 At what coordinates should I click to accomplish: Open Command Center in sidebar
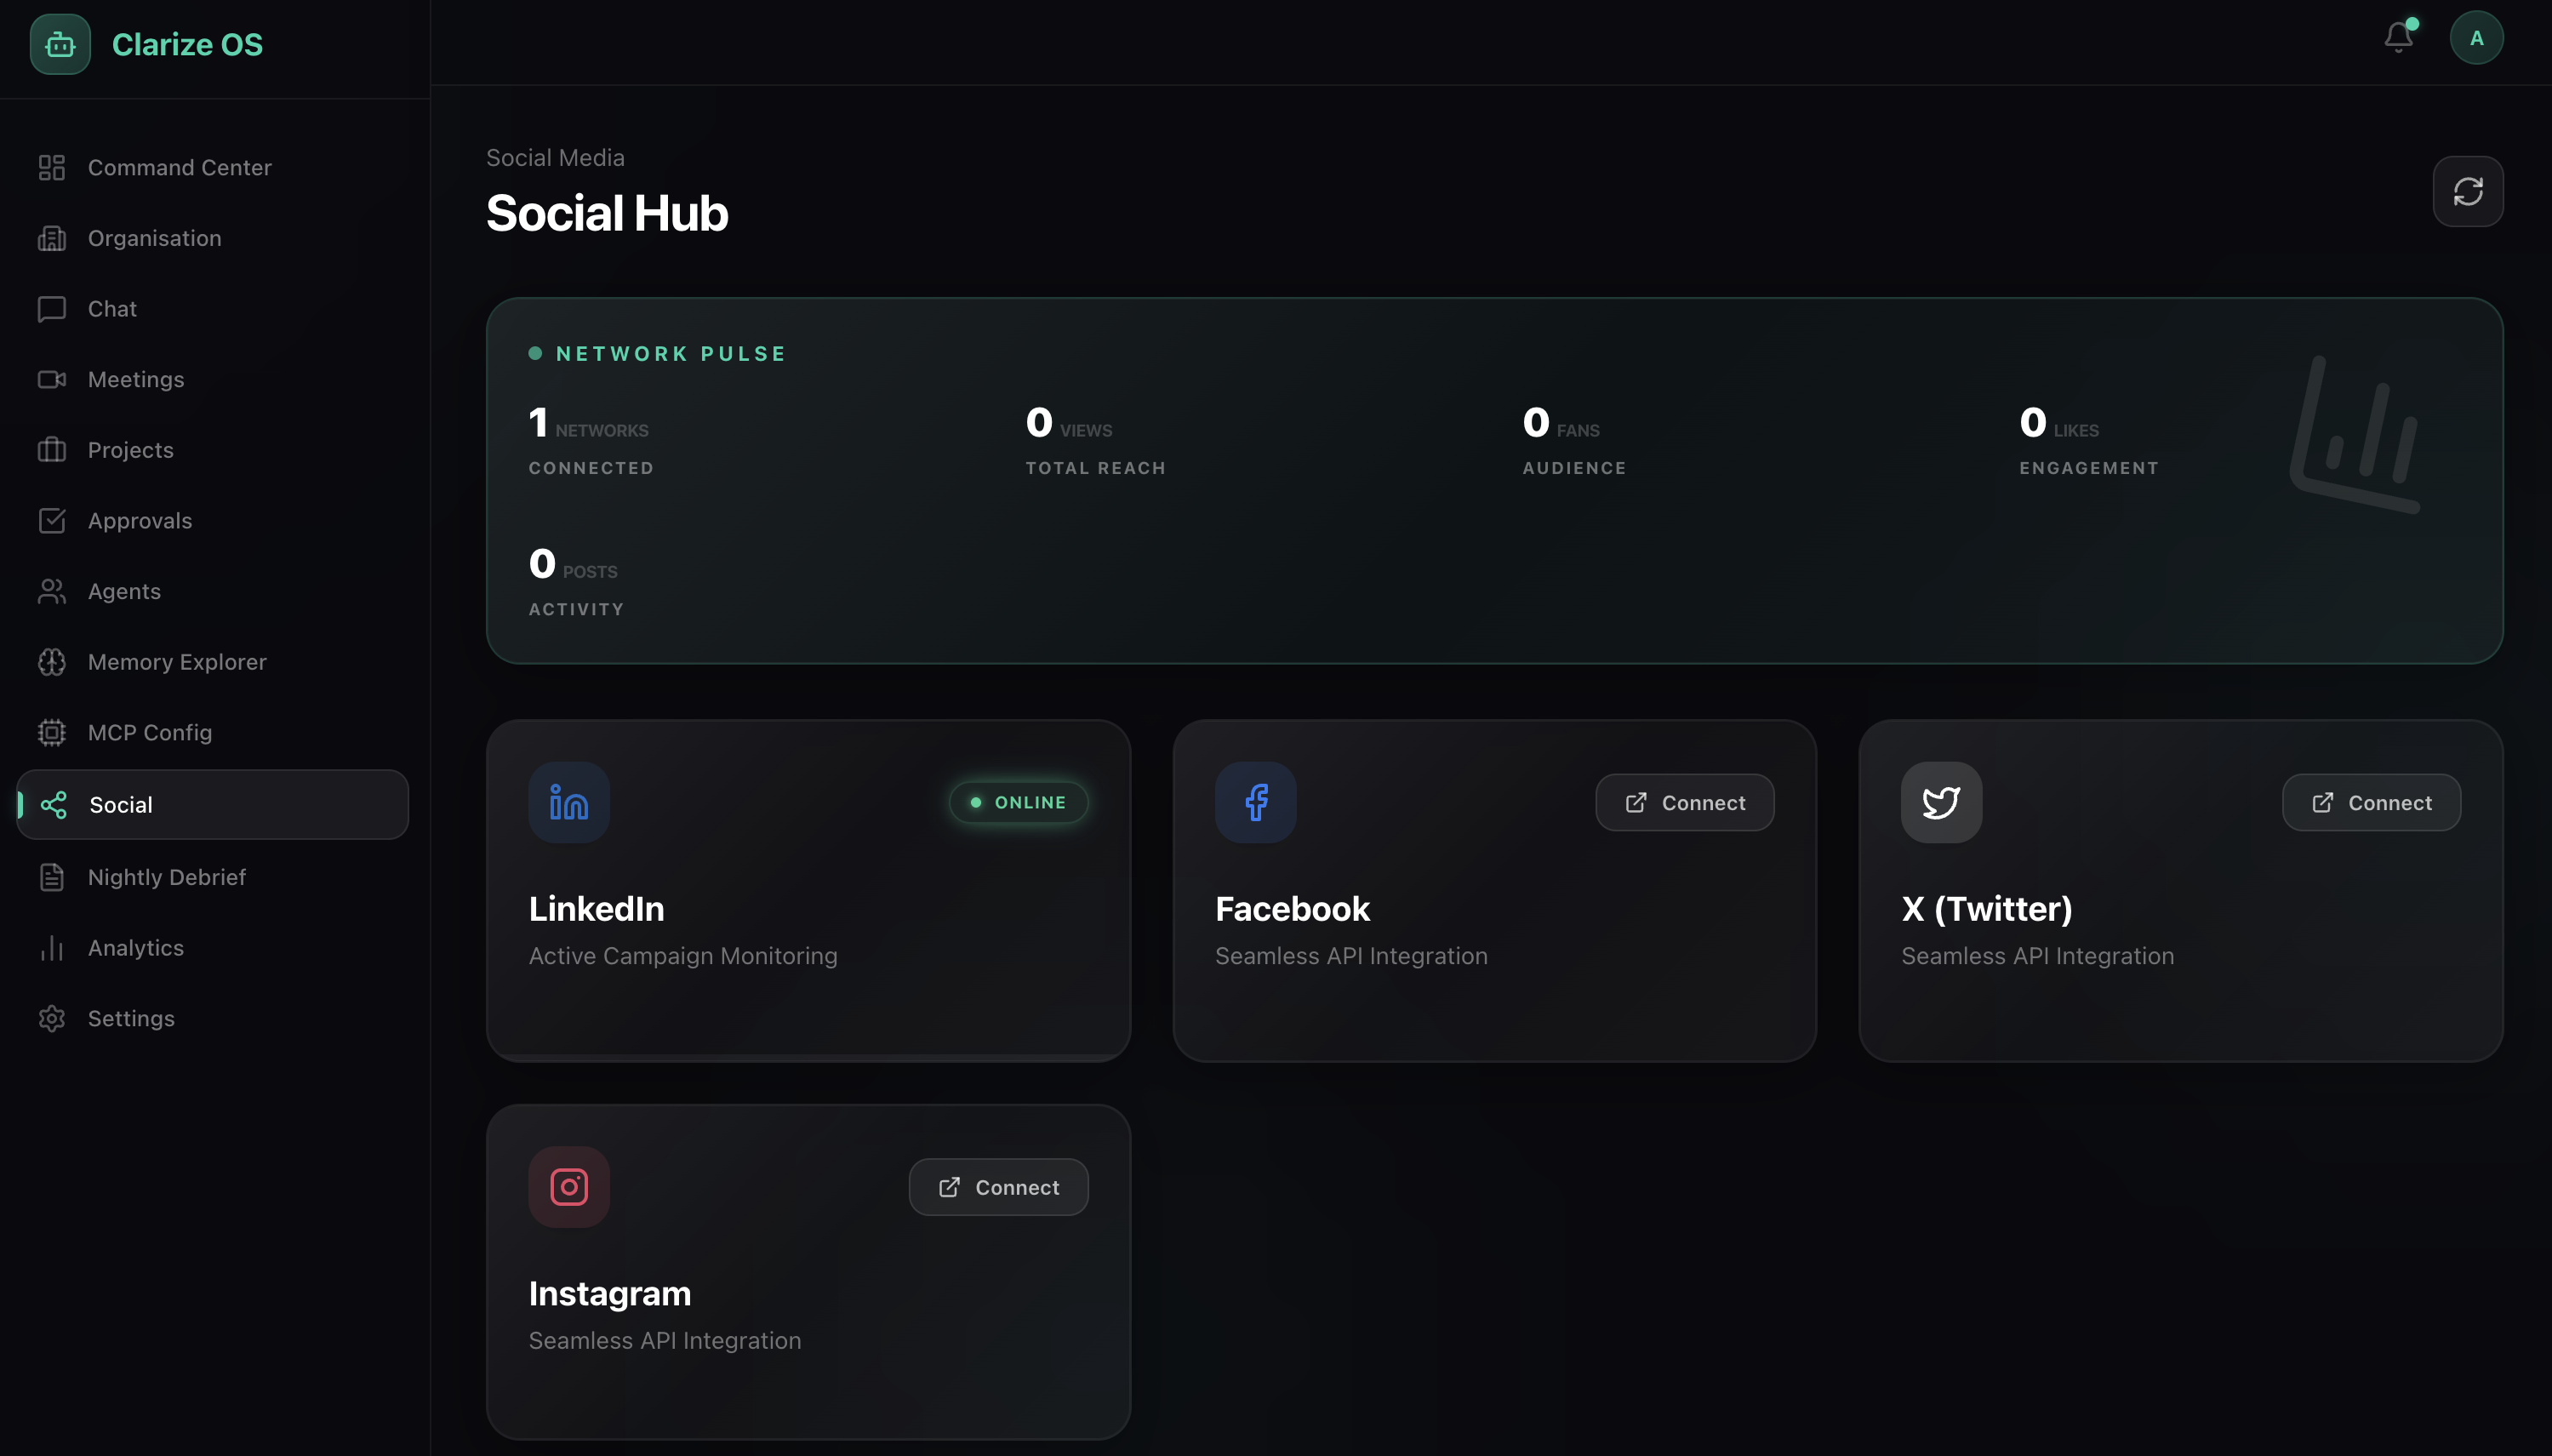(179, 167)
